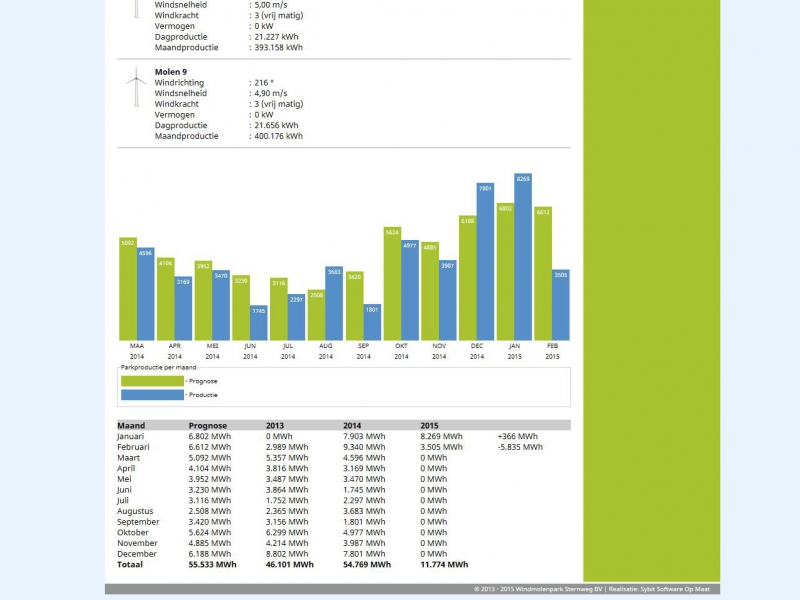
Task: Click the green OKT 2014 bar labeled 5624
Action: tap(392, 285)
